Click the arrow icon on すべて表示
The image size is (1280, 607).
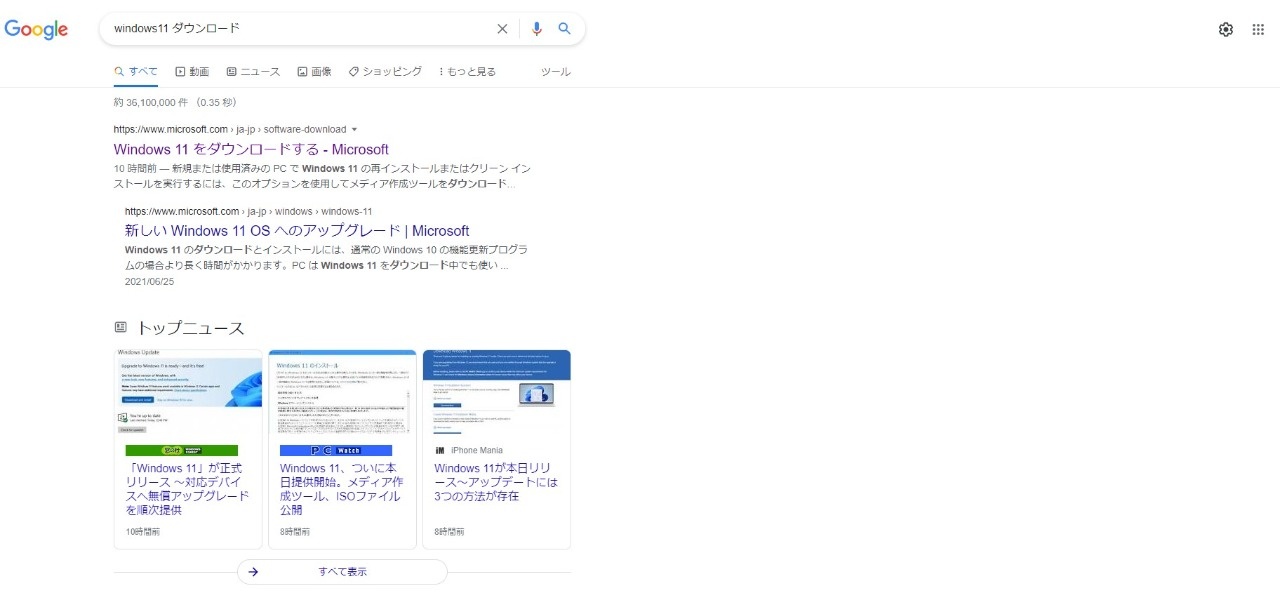click(253, 572)
